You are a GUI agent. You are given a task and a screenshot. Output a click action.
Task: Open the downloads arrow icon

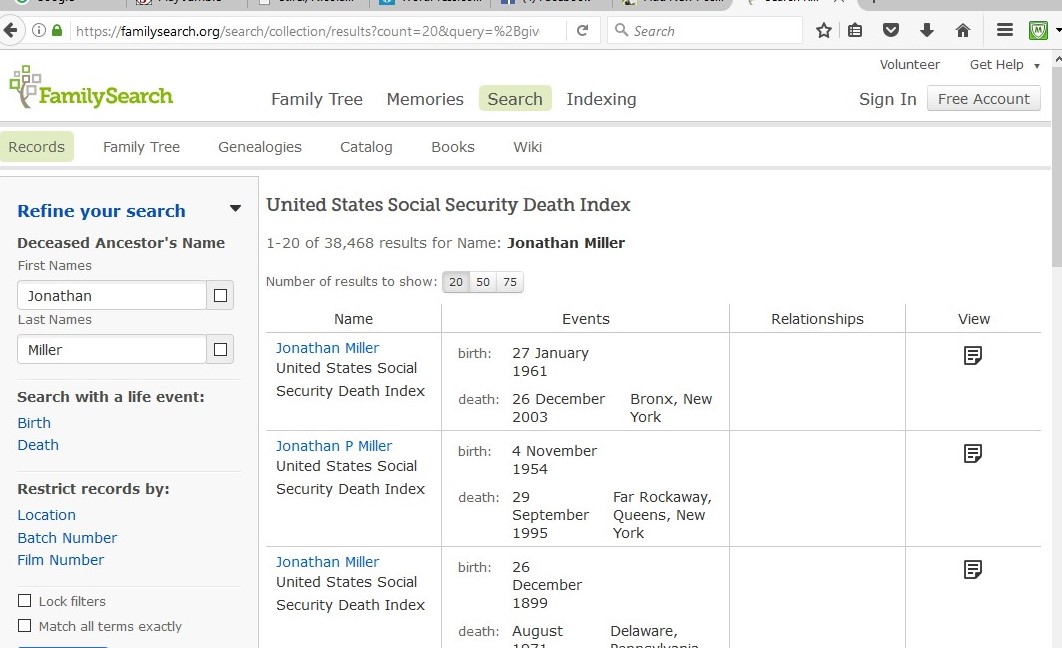click(x=927, y=30)
